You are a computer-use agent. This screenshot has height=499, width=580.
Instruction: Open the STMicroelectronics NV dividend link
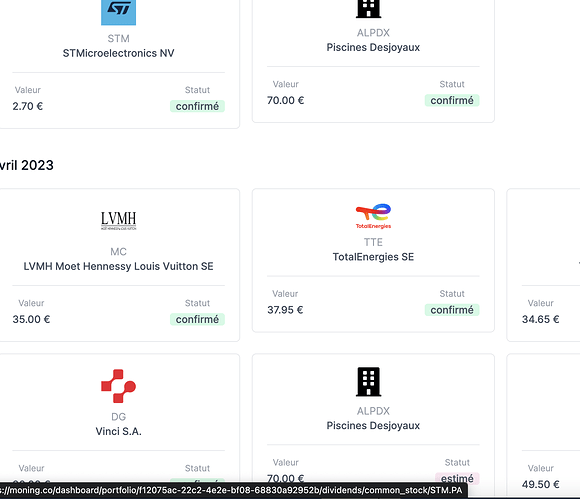[118, 53]
